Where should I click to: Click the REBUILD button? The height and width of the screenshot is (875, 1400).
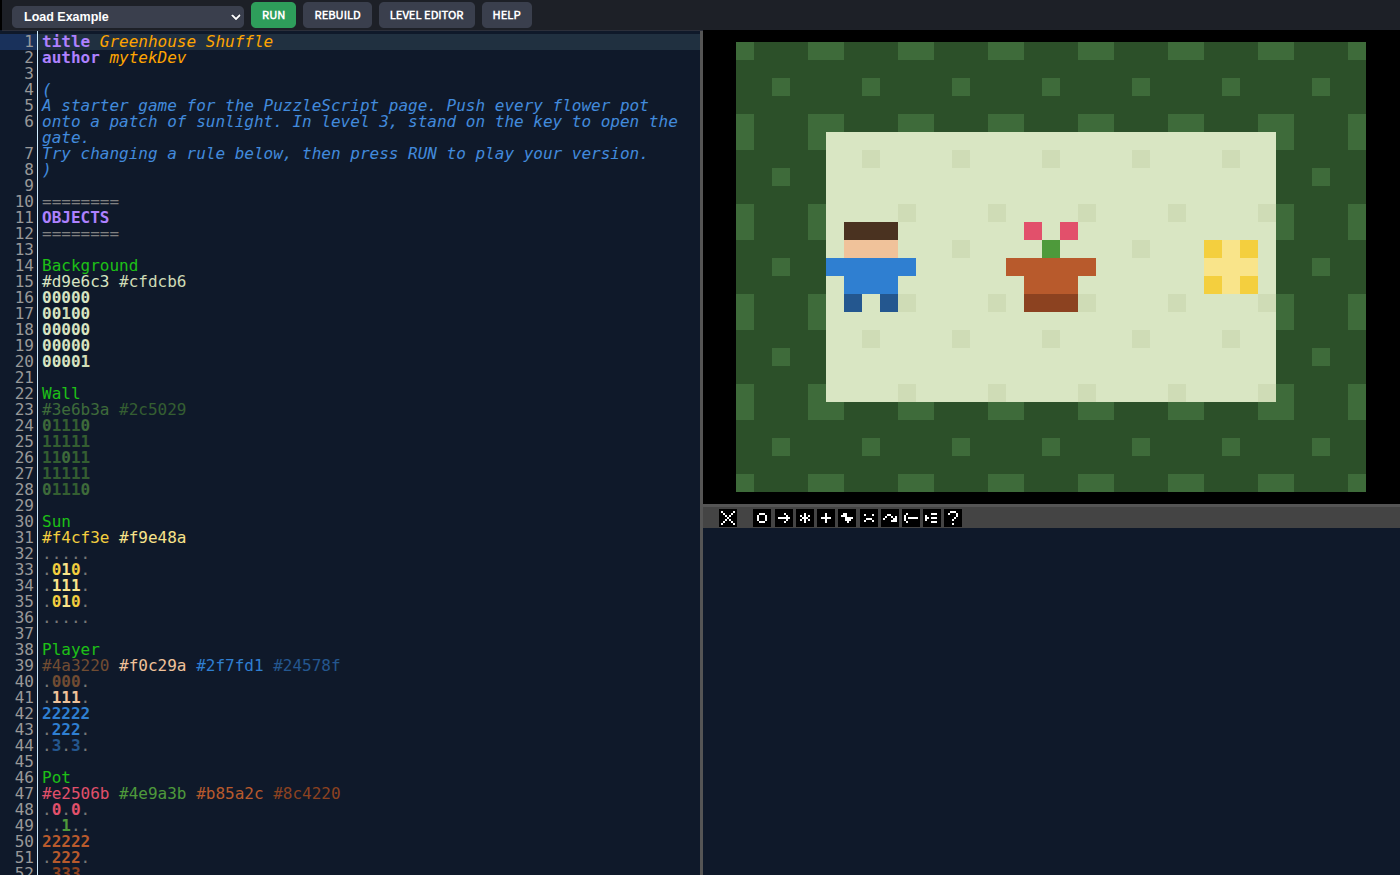pos(337,15)
